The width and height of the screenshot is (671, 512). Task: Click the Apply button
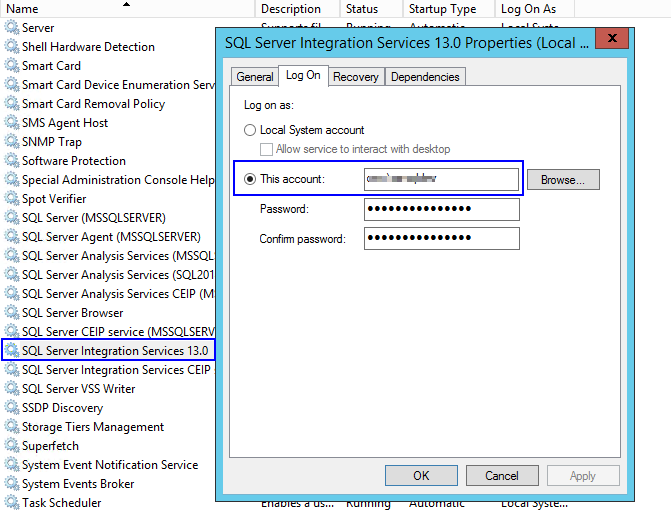click(x=583, y=476)
